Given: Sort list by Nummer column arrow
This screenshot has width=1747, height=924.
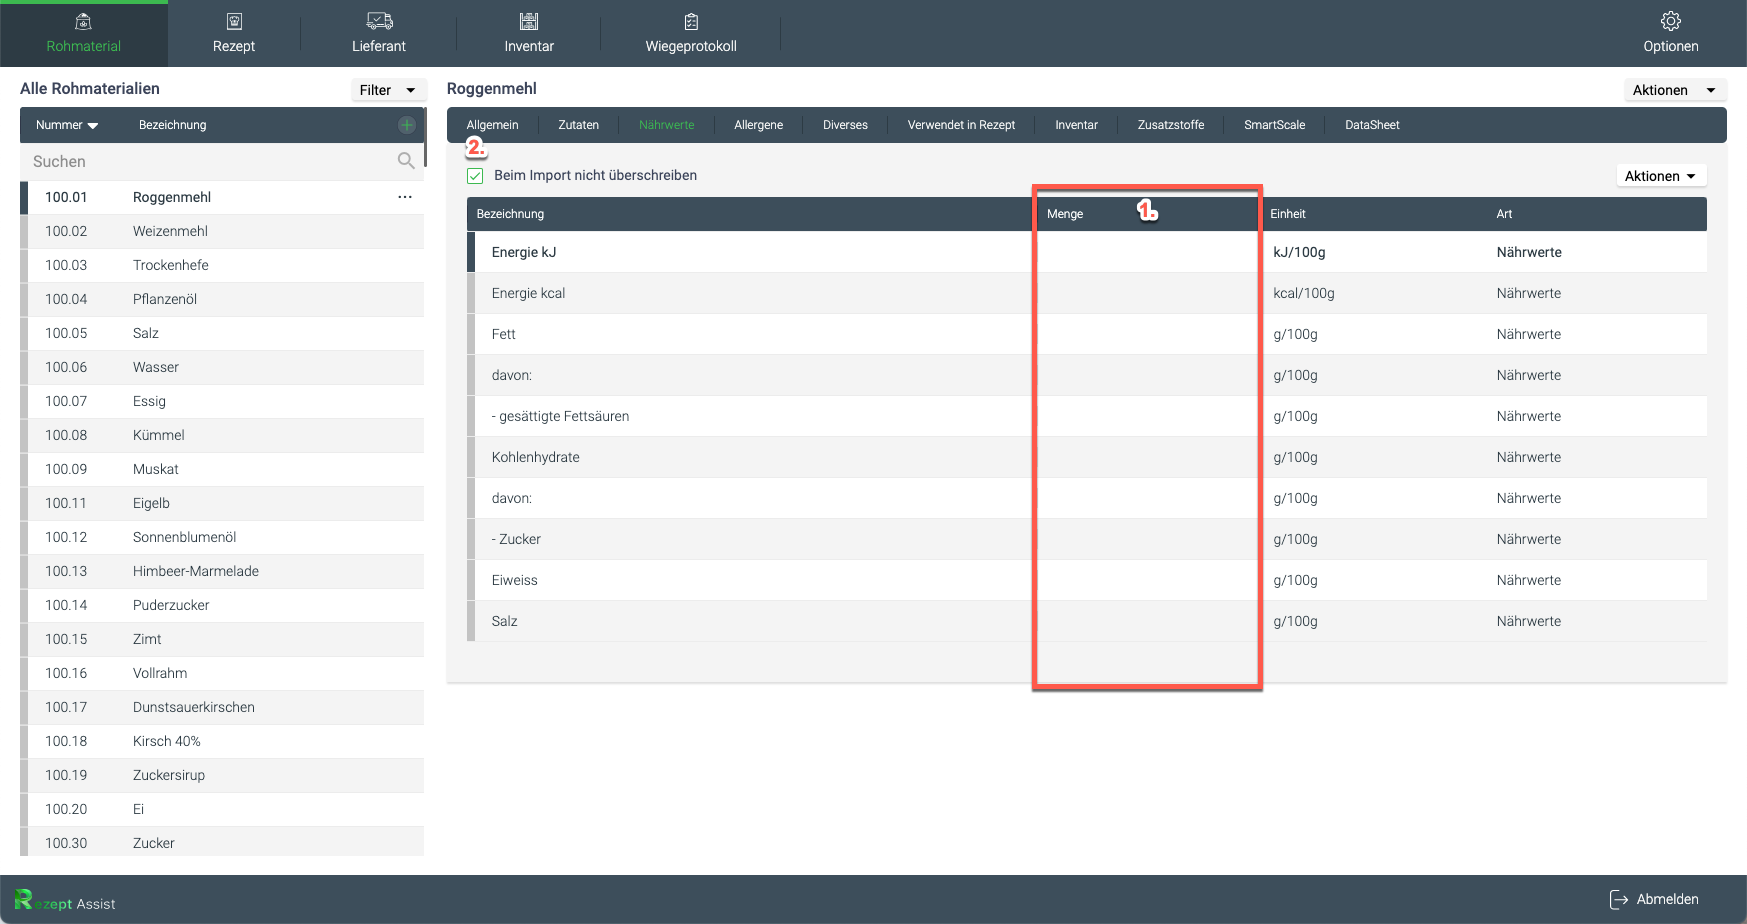Looking at the screenshot, I should (x=93, y=126).
